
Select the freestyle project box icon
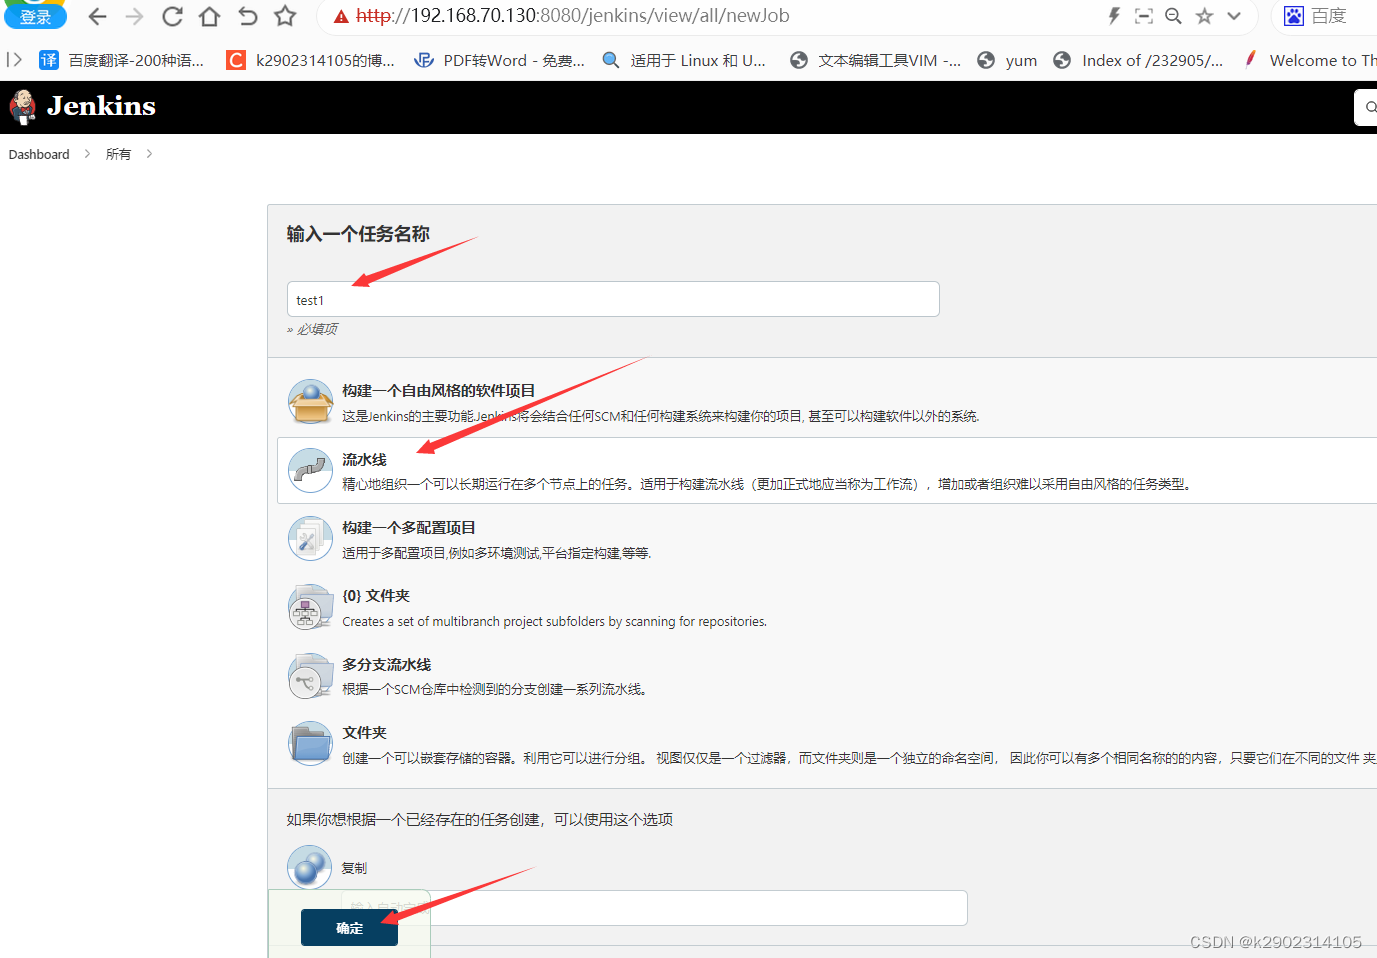pos(310,402)
